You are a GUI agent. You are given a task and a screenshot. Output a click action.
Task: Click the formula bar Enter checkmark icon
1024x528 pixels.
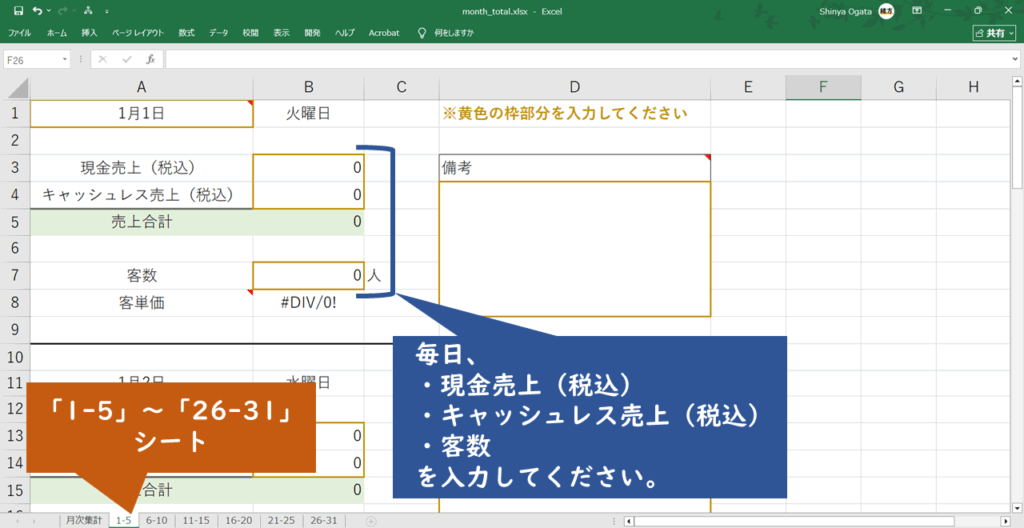126,60
